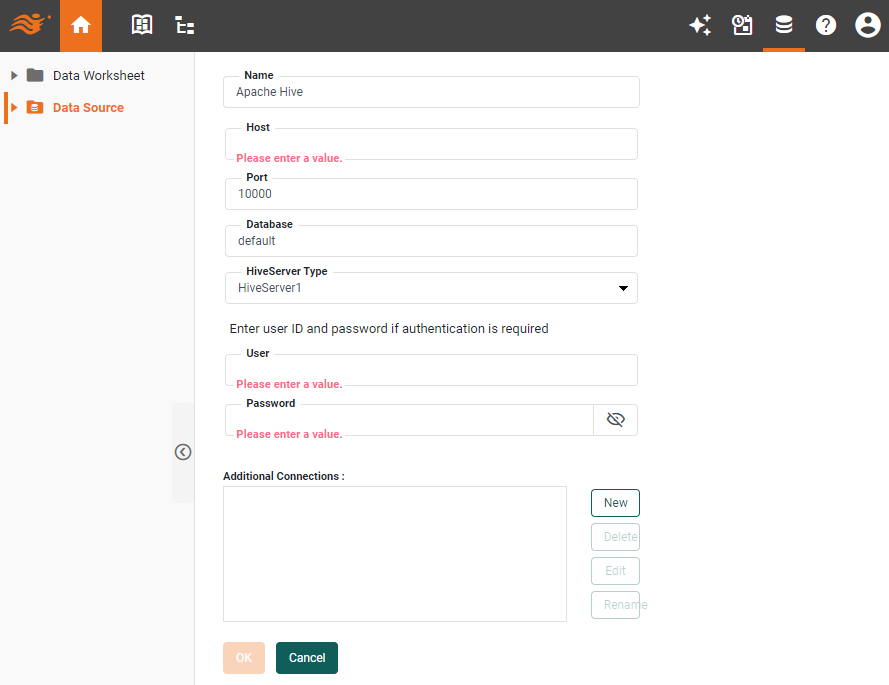Open the HiveServer Type dropdown

click(624, 288)
